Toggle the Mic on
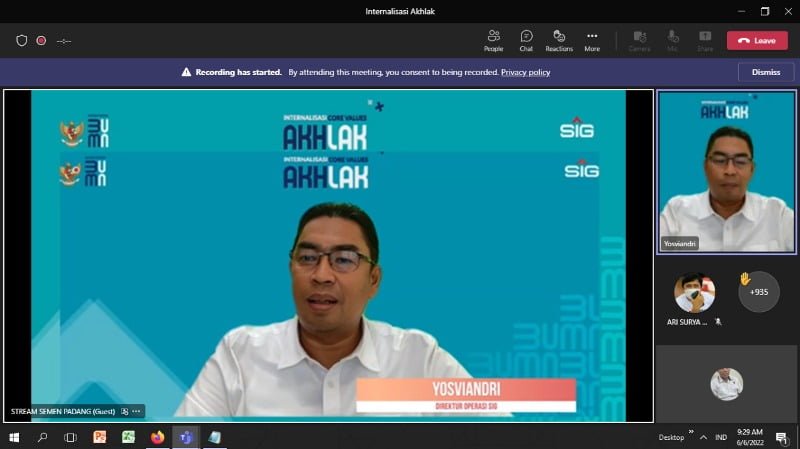 (672, 40)
